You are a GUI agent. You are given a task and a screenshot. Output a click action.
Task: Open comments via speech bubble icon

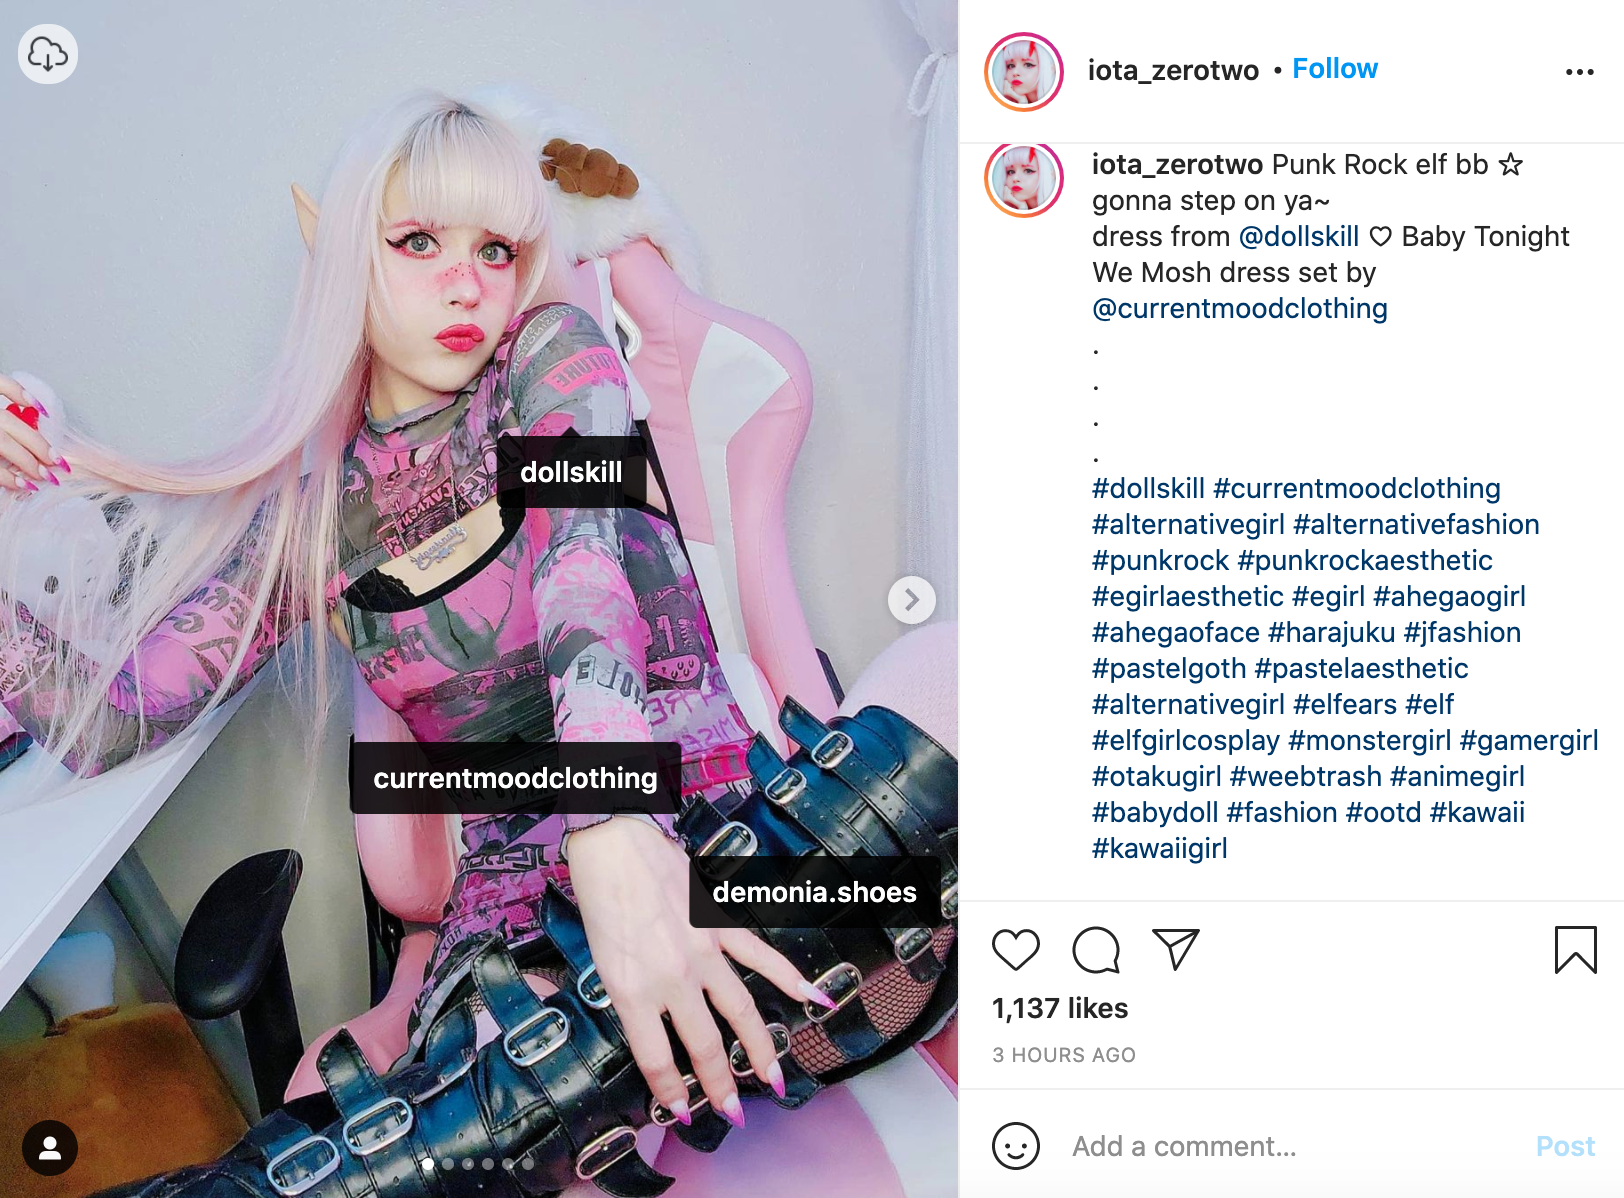click(1096, 949)
